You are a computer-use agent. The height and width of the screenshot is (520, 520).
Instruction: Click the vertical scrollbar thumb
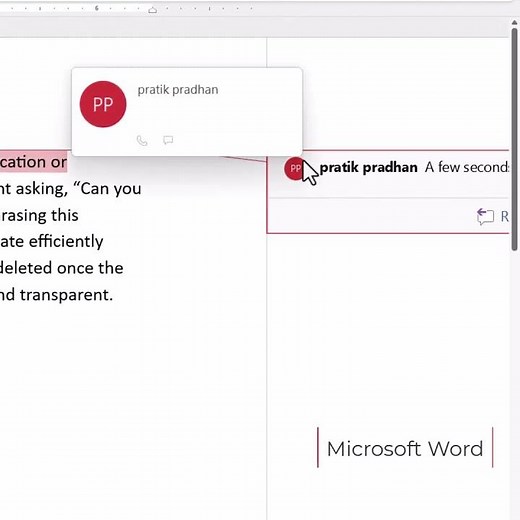point(515,139)
